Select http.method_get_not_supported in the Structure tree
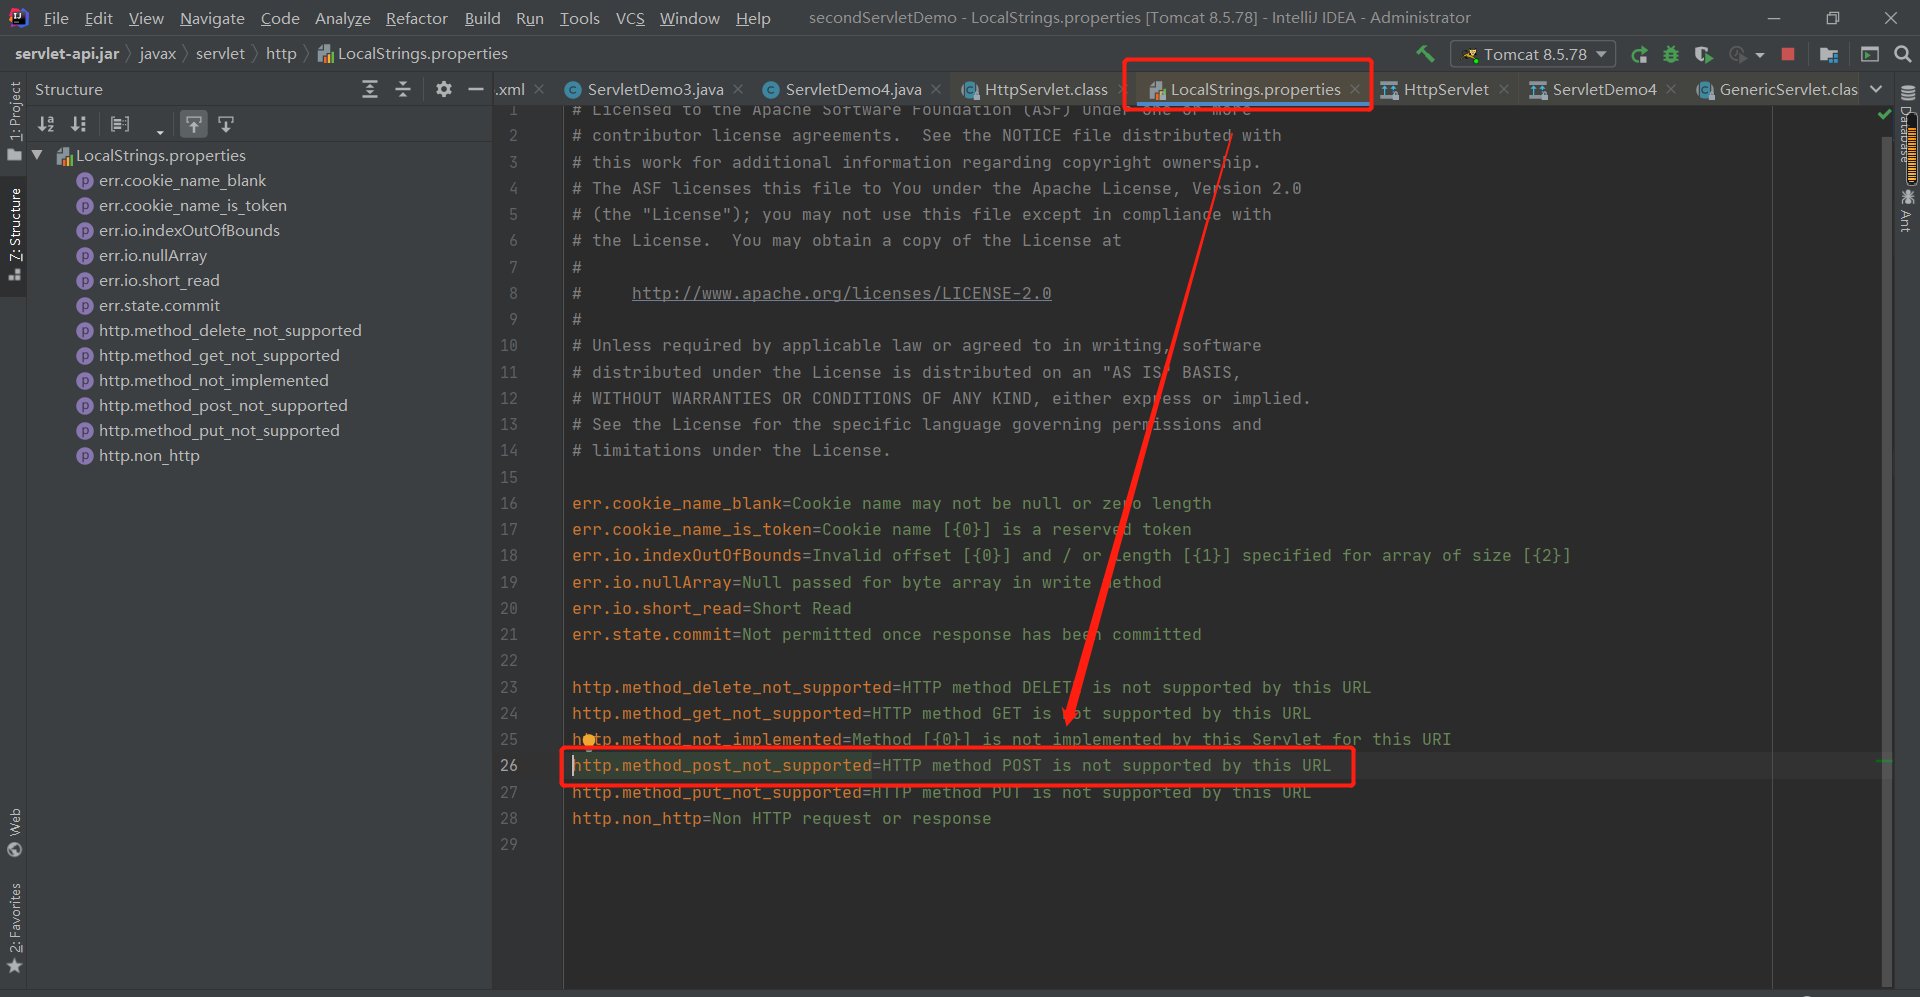This screenshot has height=997, width=1920. 219,355
